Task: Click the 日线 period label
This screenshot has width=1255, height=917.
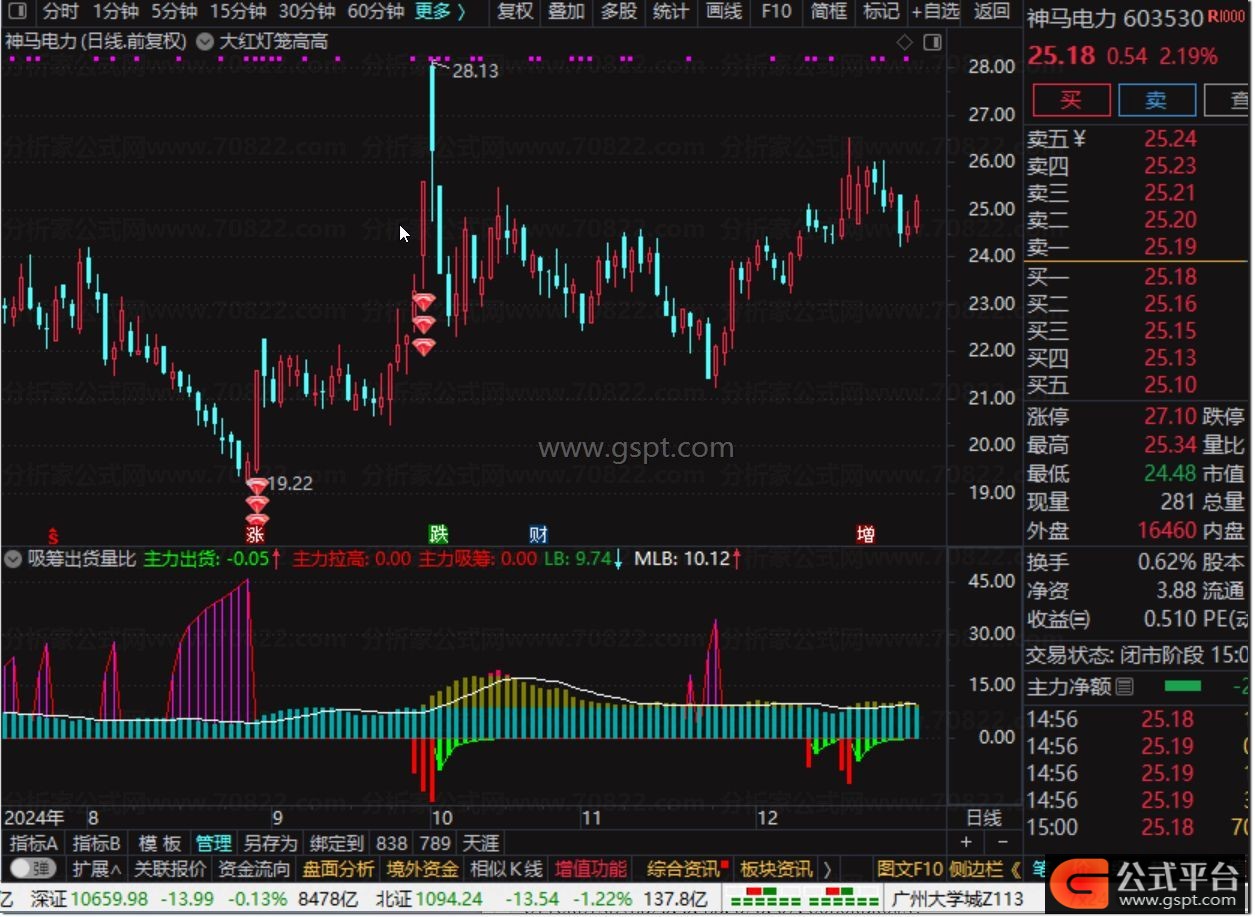Action: pos(985,818)
